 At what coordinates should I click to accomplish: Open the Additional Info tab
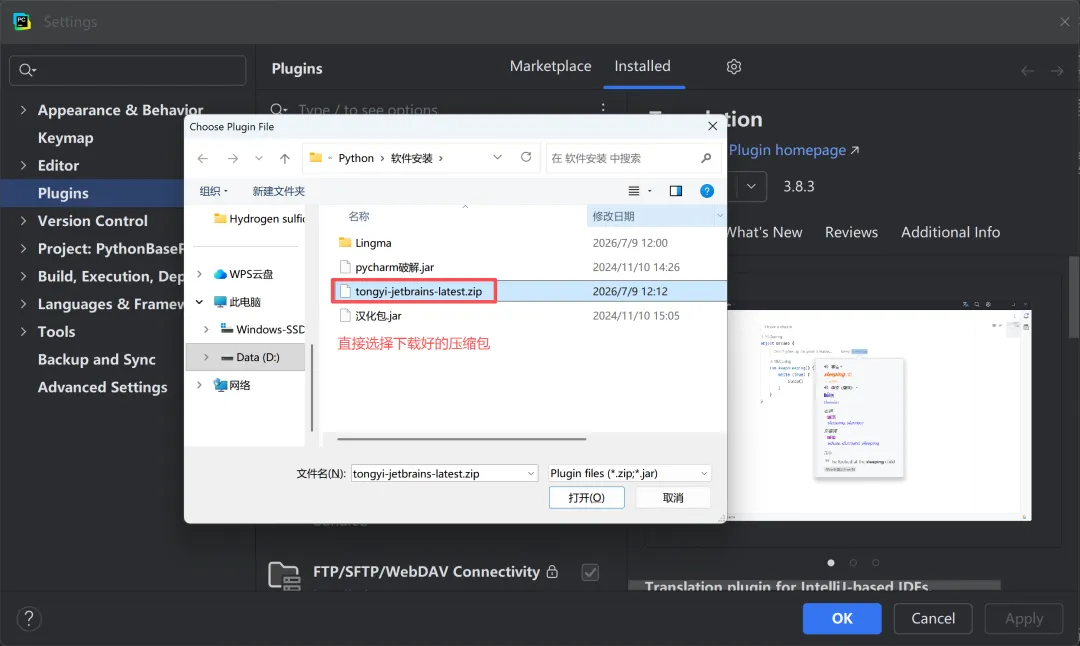pos(951,232)
